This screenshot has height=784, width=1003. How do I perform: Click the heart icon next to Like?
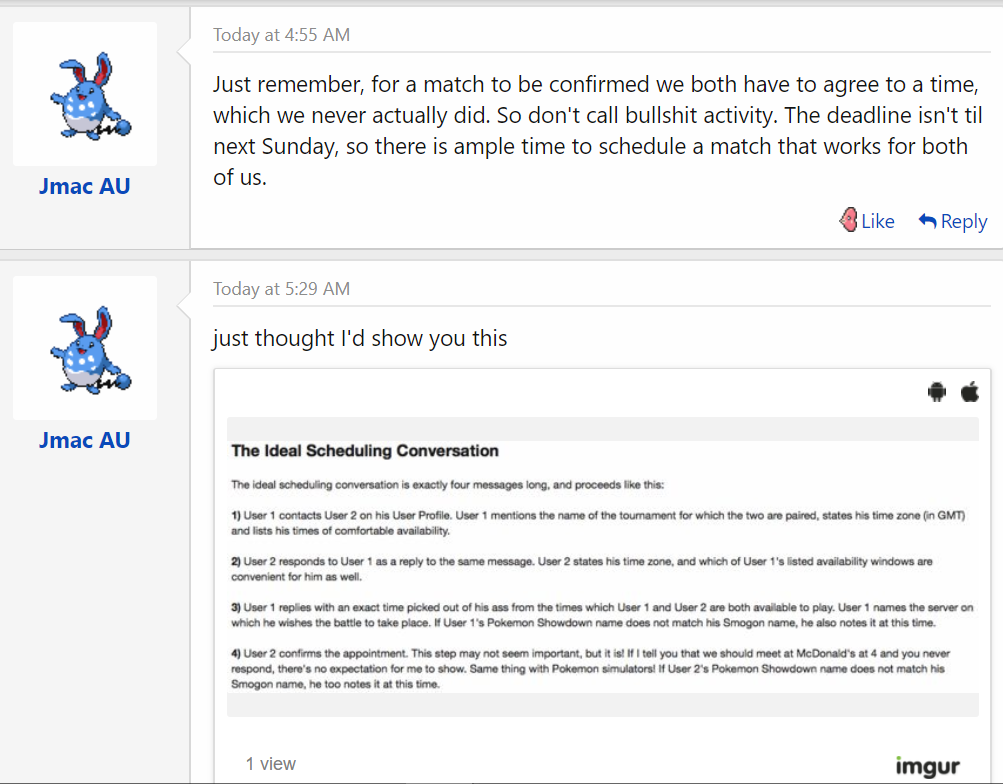[849, 220]
